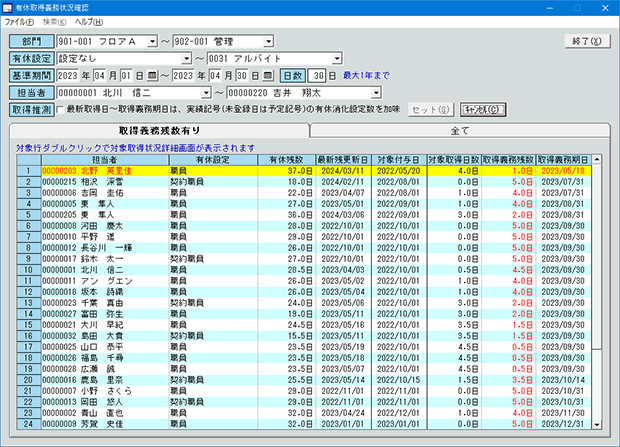
Task: Select row 00000011 アン グエン
Action: (x=304, y=281)
